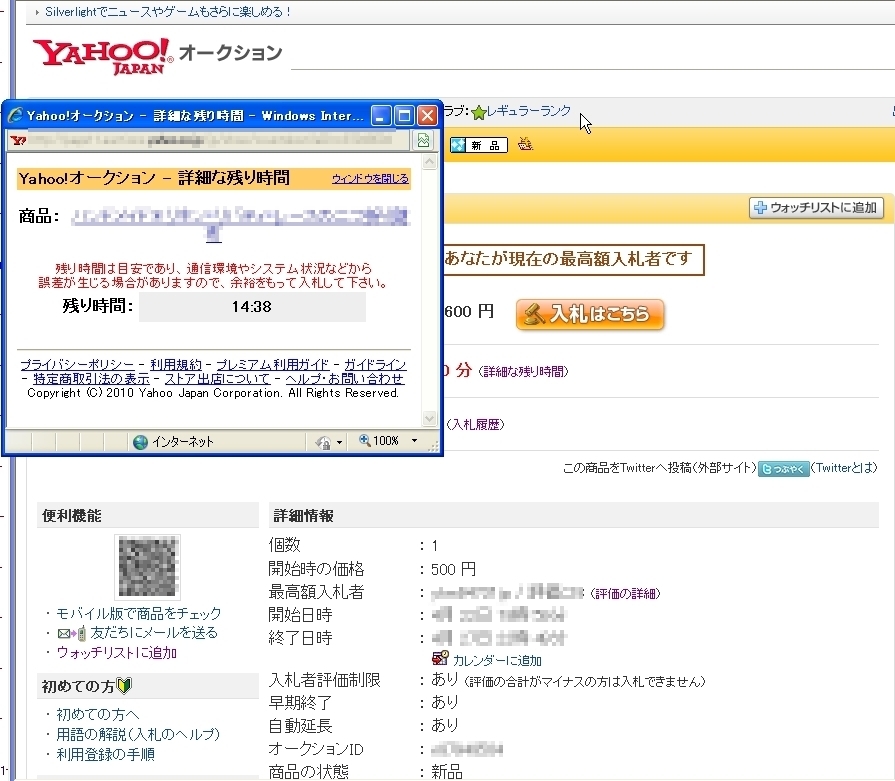895x781 pixels.
Task: Click the オークション heading beside the Yahoo logo
Action: 231,53
